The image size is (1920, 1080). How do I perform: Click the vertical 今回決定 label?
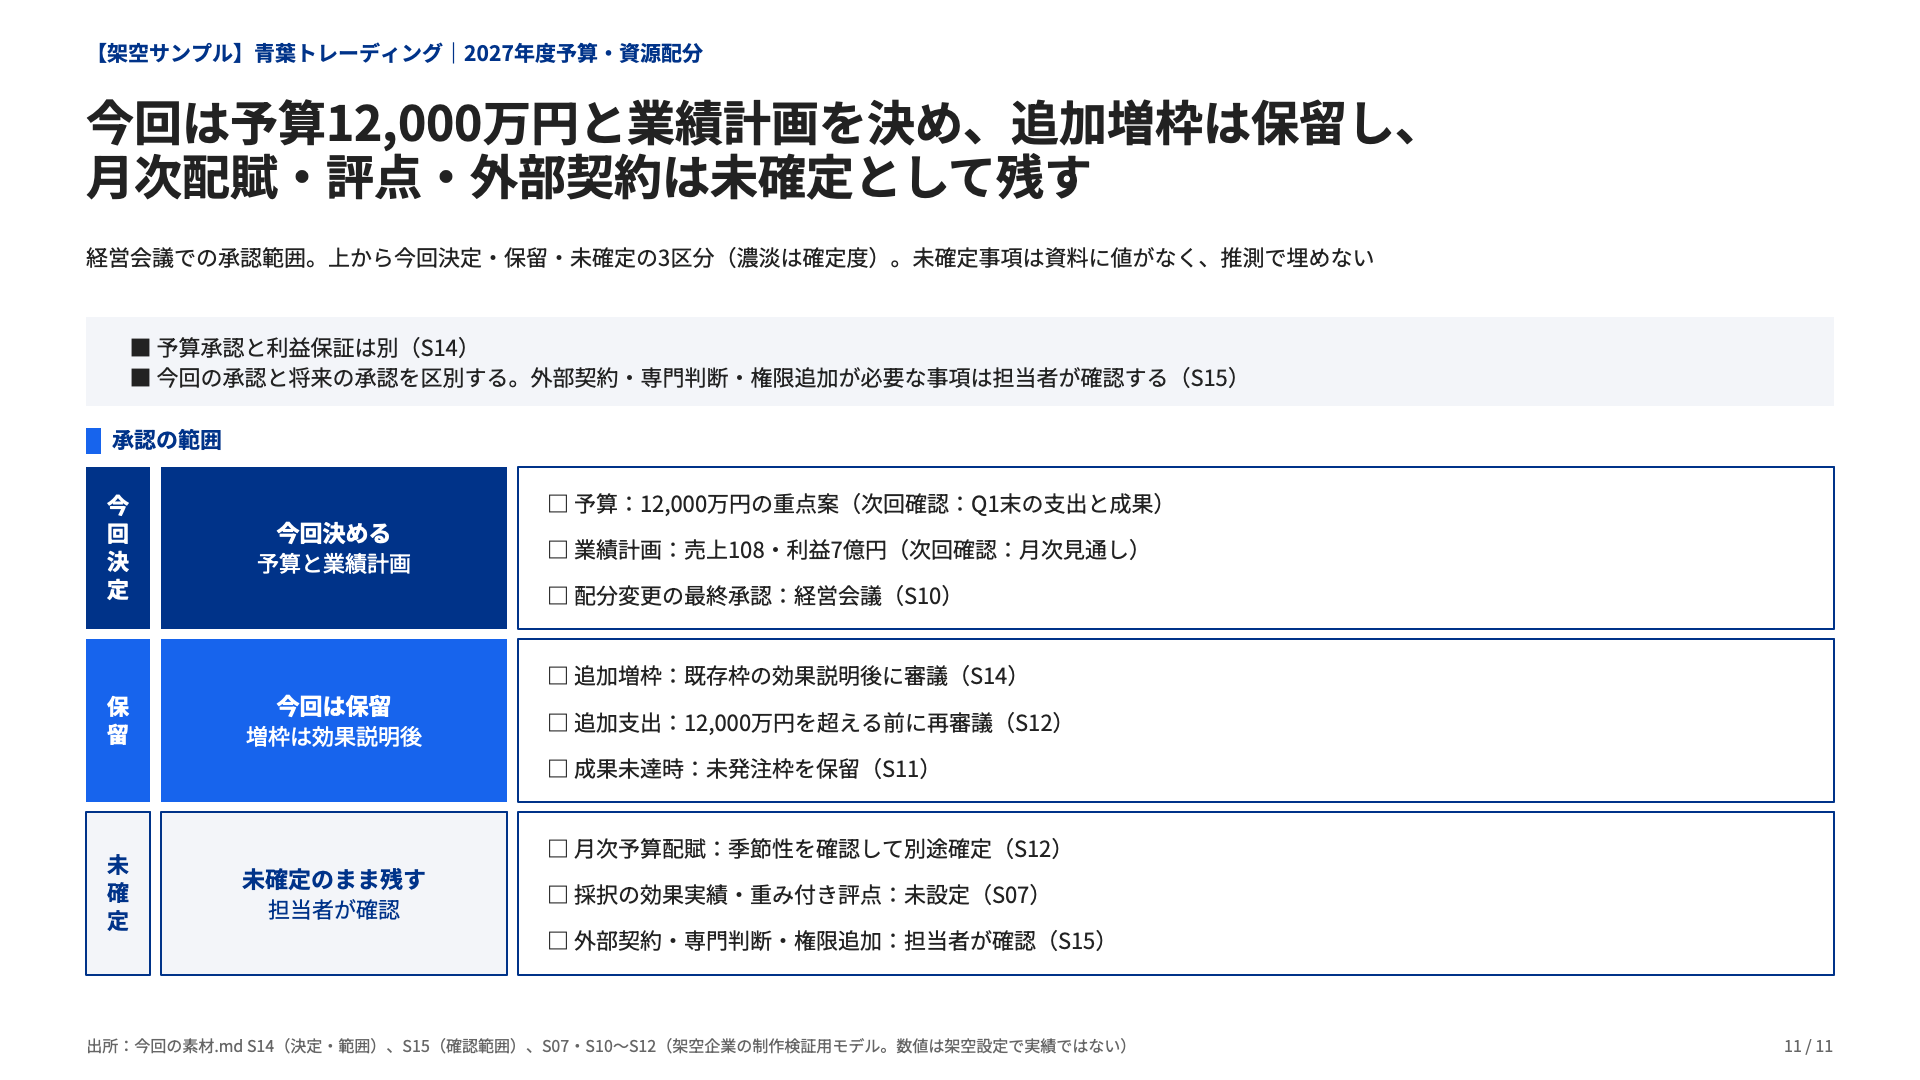(x=118, y=548)
